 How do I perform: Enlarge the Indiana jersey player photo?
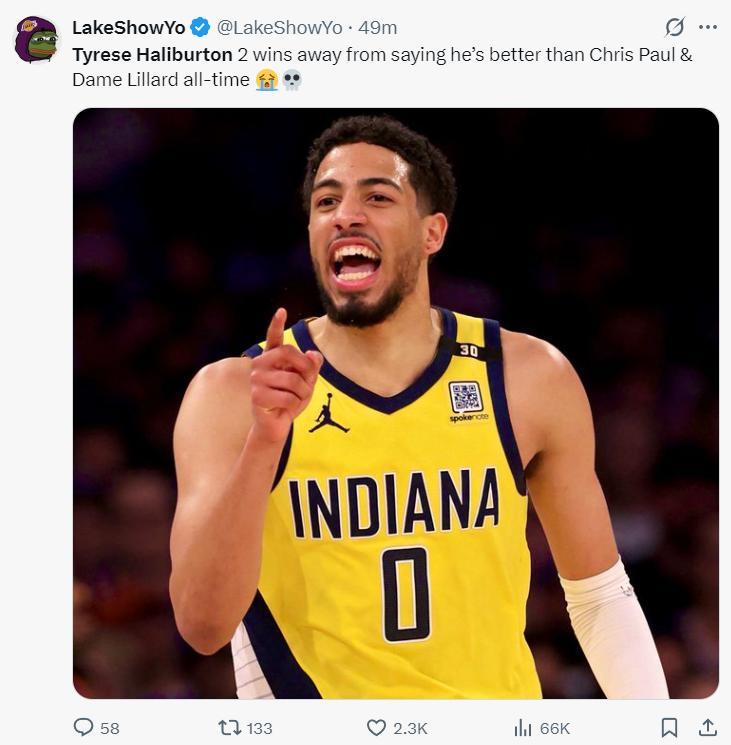[x=396, y=403]
